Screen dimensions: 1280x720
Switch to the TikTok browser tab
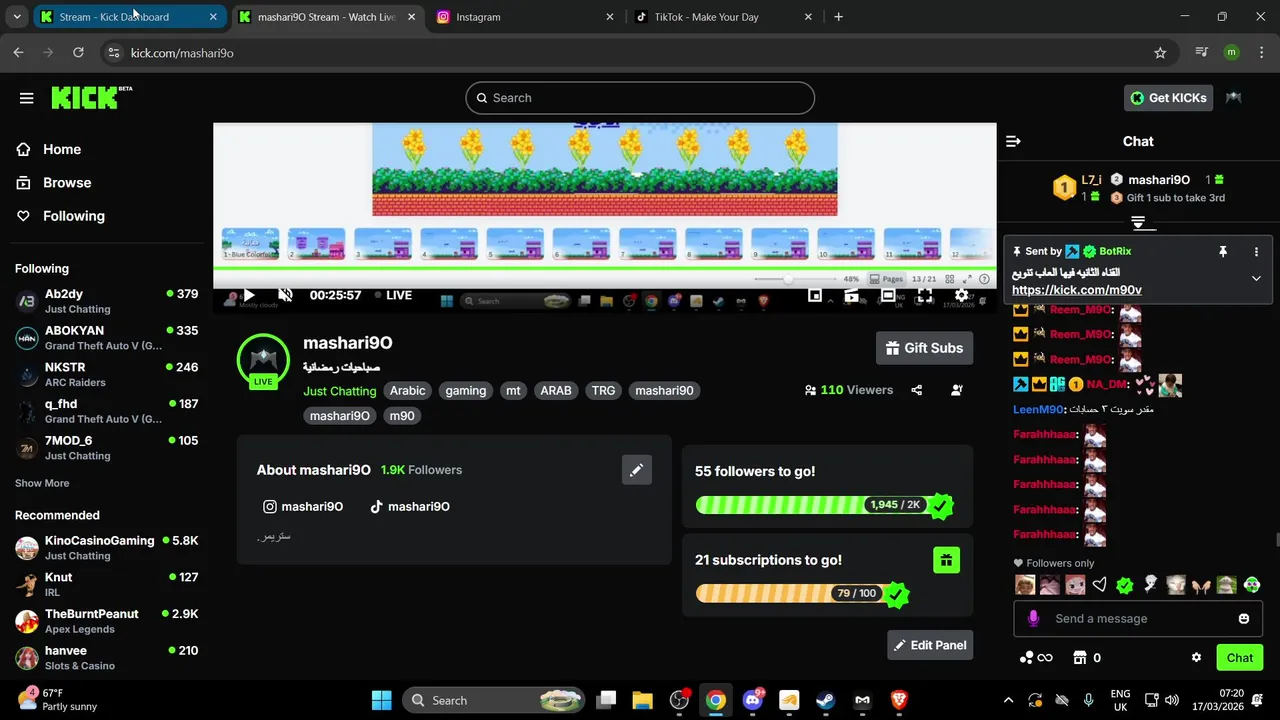(727, 17)
